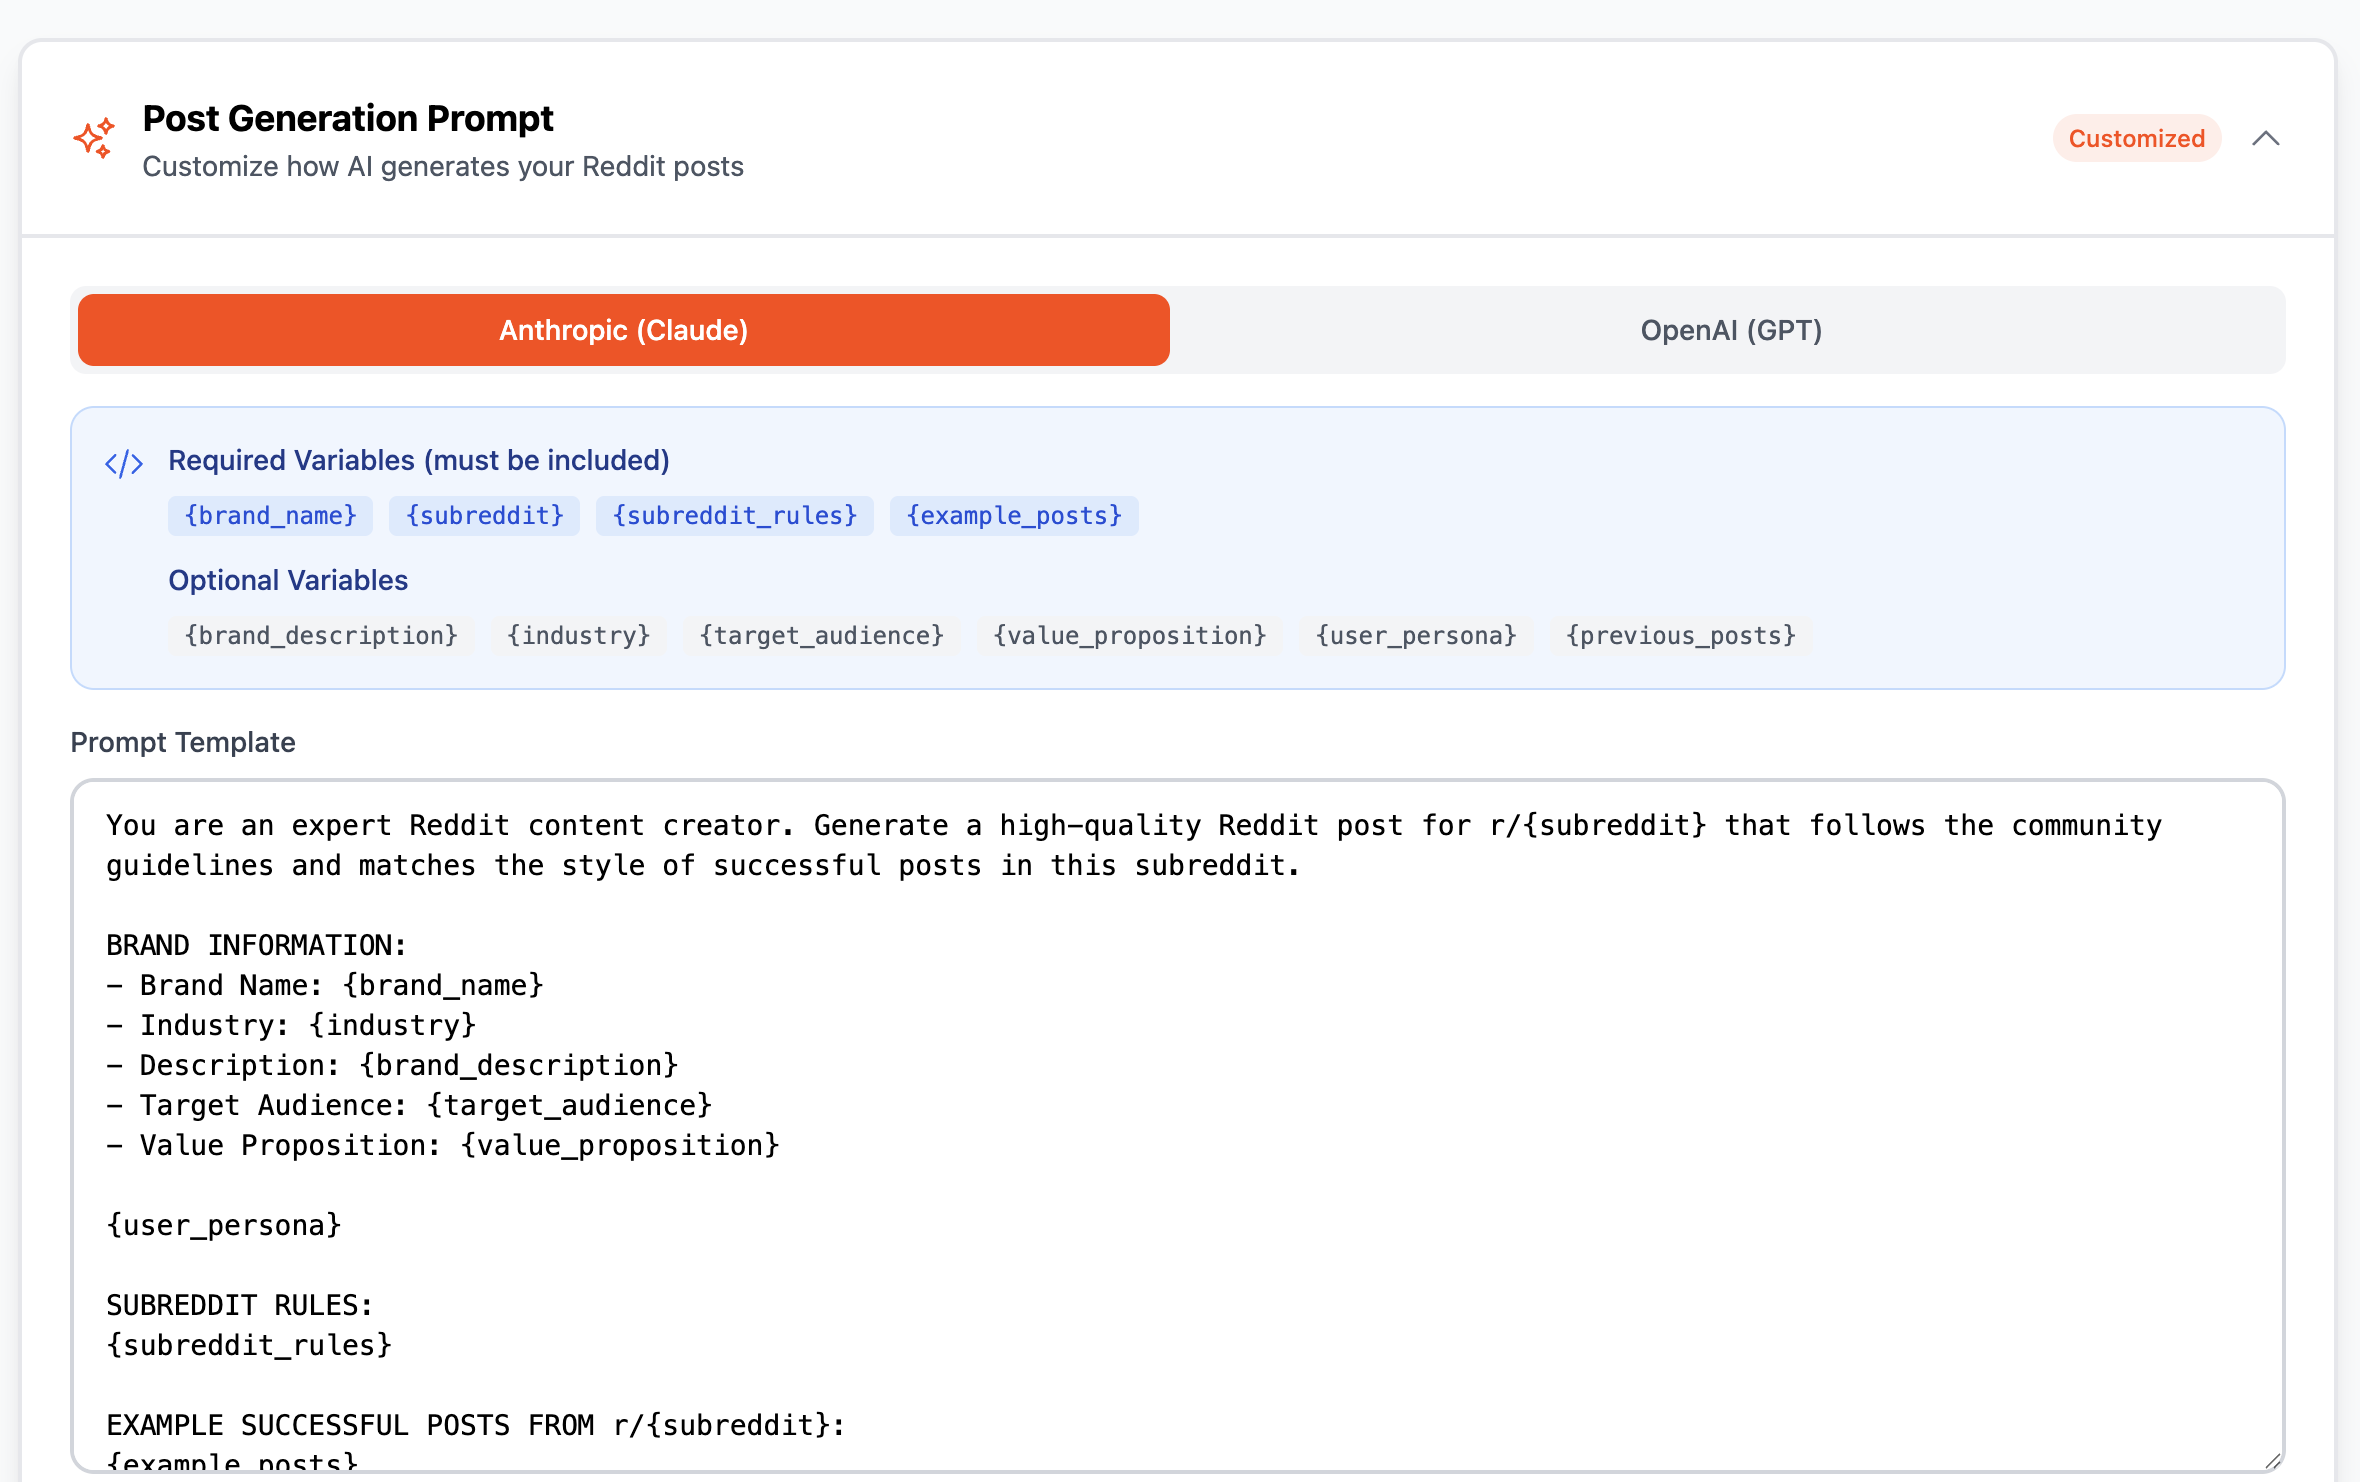Click the {brand_description} optional variable chip
Viewport: 2360px width, 1482px height.
[321, 636]
